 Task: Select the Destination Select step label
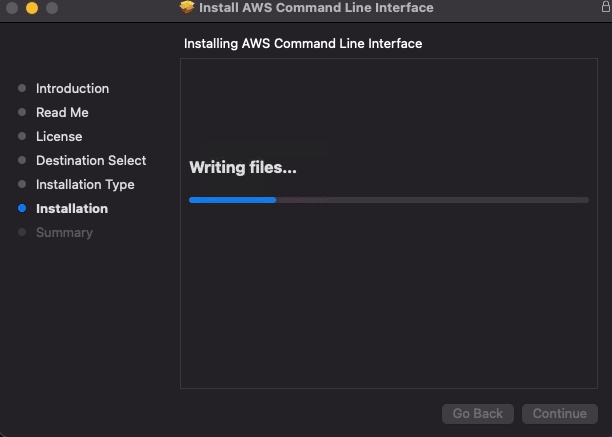(91, 161)
